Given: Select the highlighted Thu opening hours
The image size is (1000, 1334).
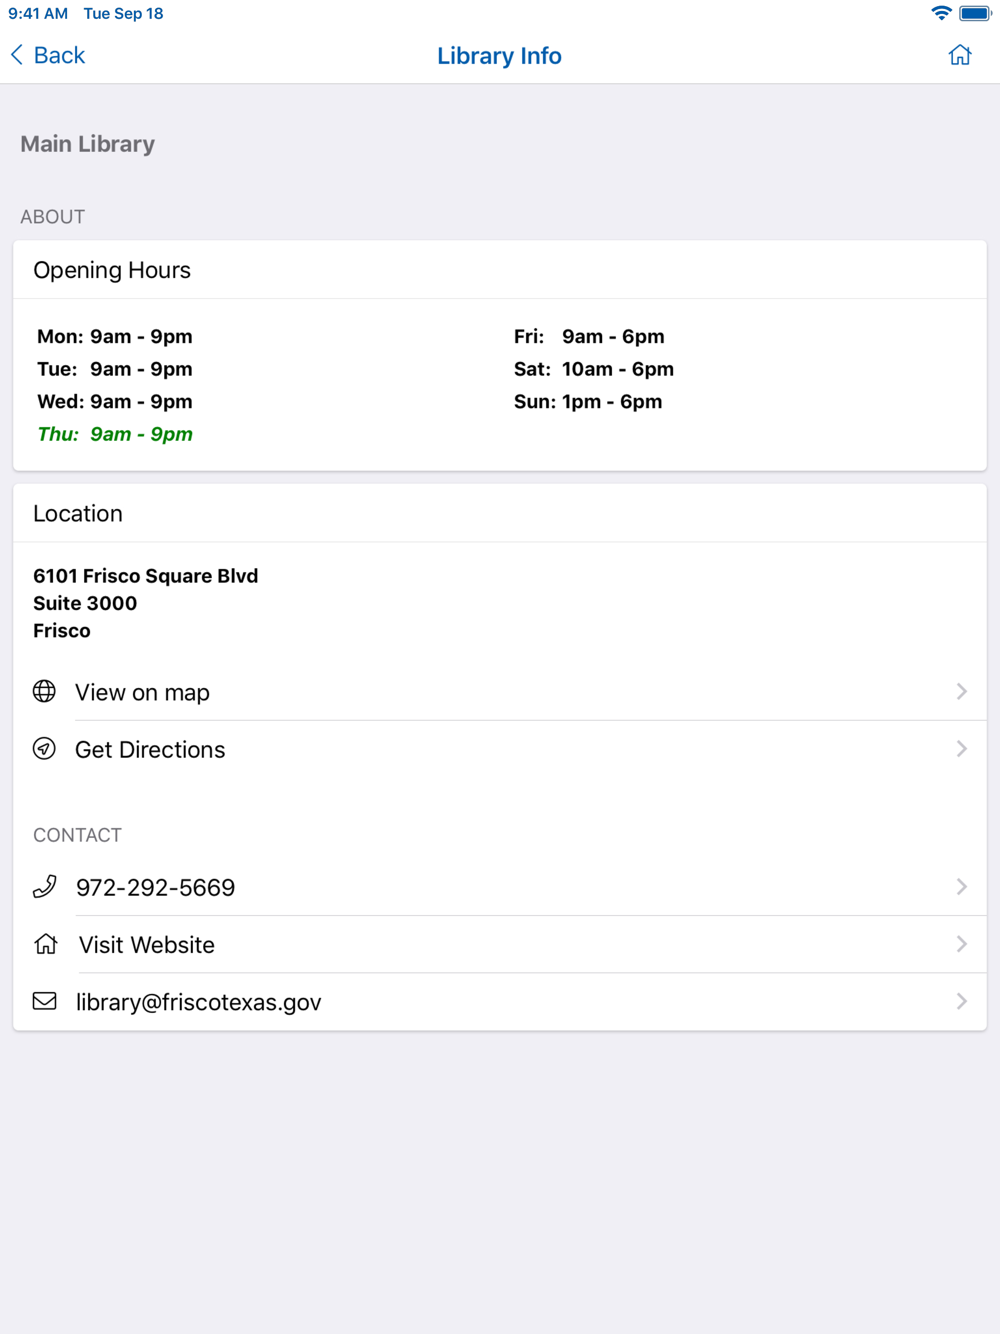Looking at the screenshot, I should coord(115,434).
